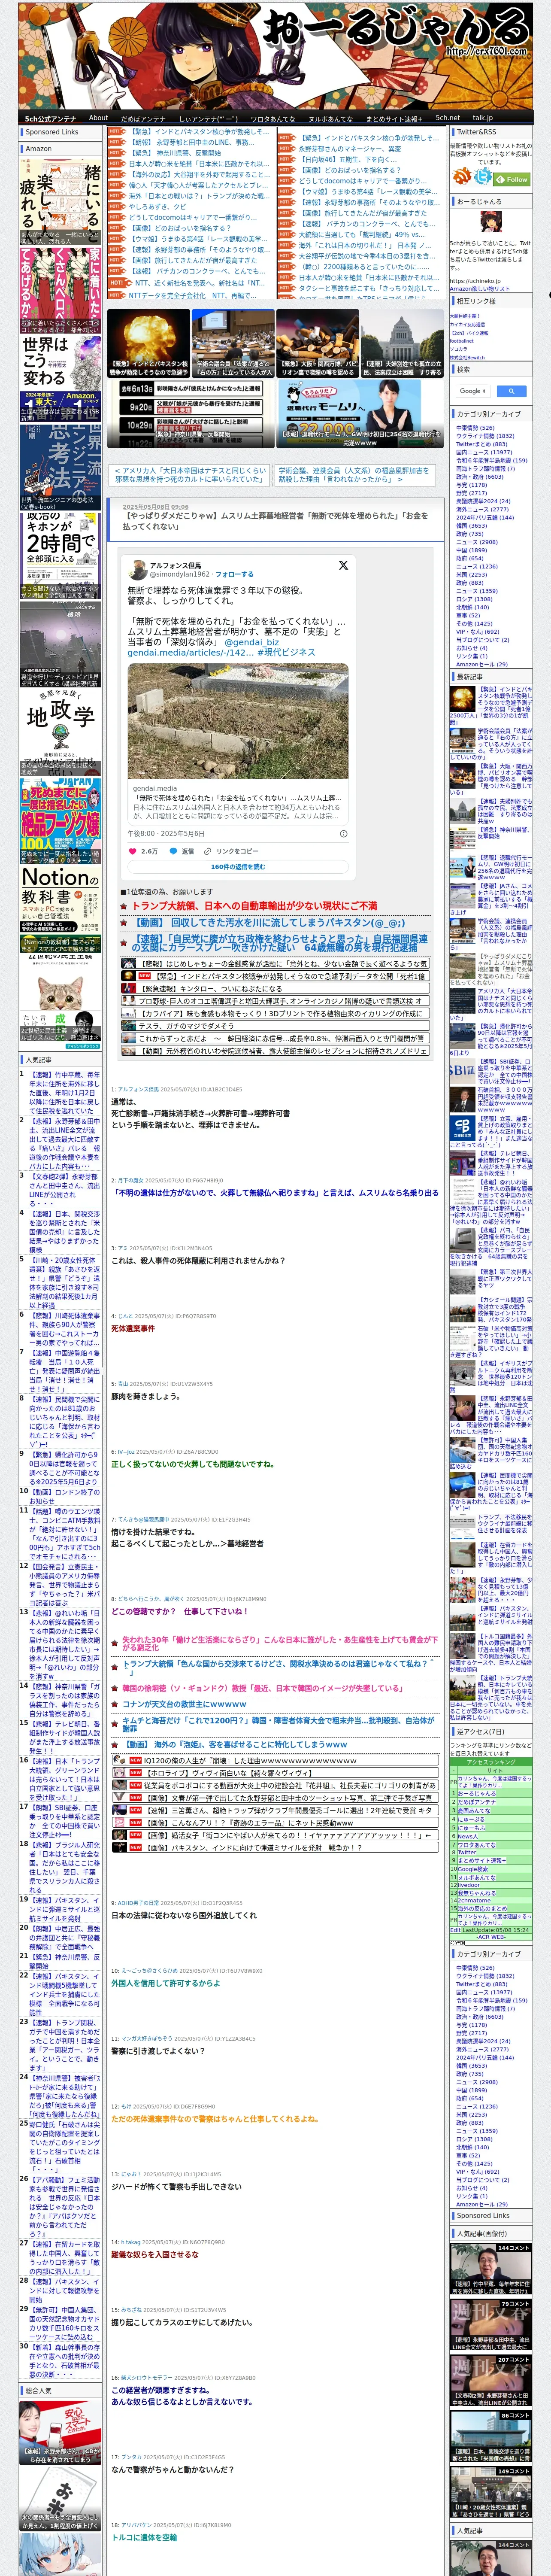This screenshot has height=2576, width=551.
Task: Click article title やっぱりダメだこりゃ ムスリム土葬墓地
Action: (x=275, y=521)
